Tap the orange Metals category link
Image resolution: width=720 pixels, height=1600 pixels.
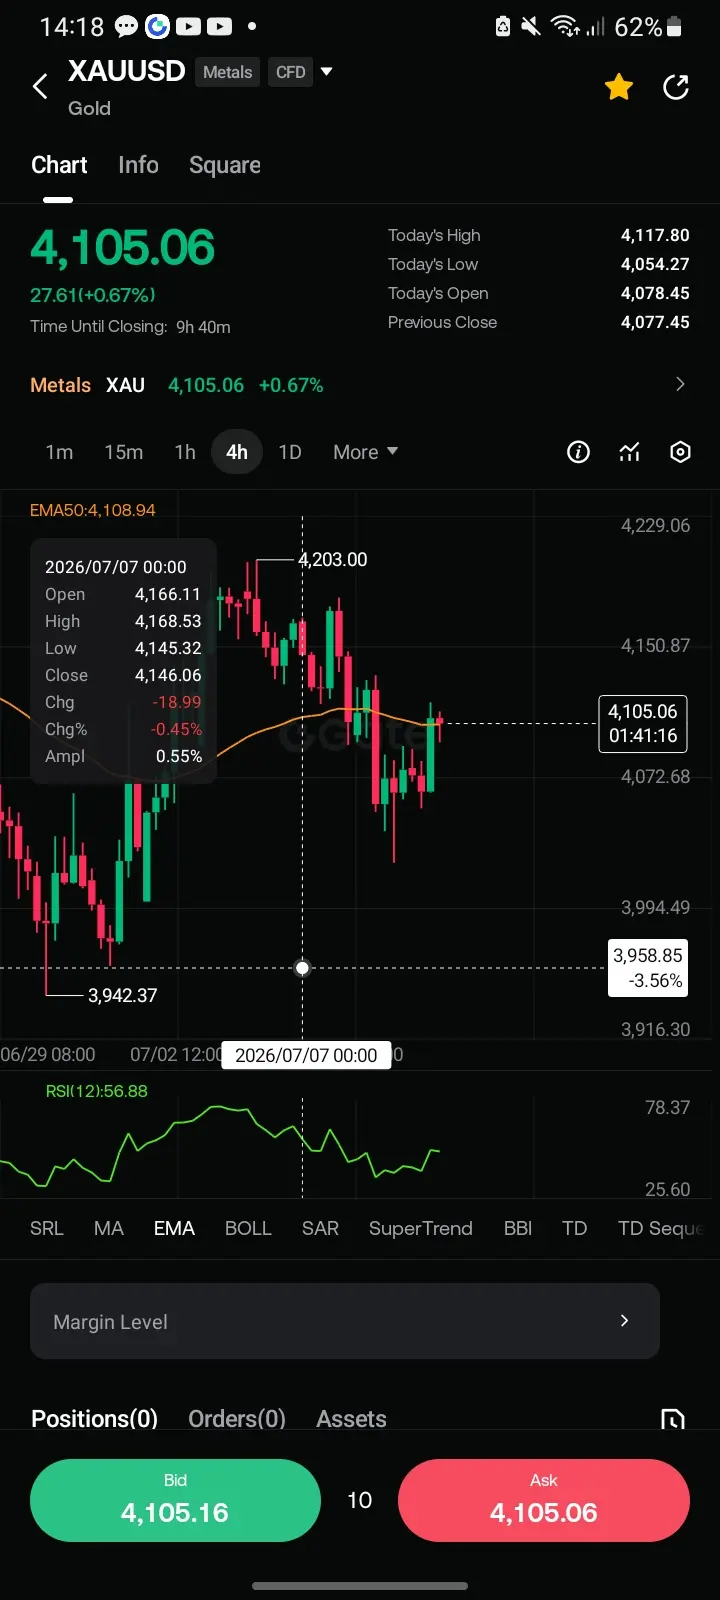click(61, 385)
